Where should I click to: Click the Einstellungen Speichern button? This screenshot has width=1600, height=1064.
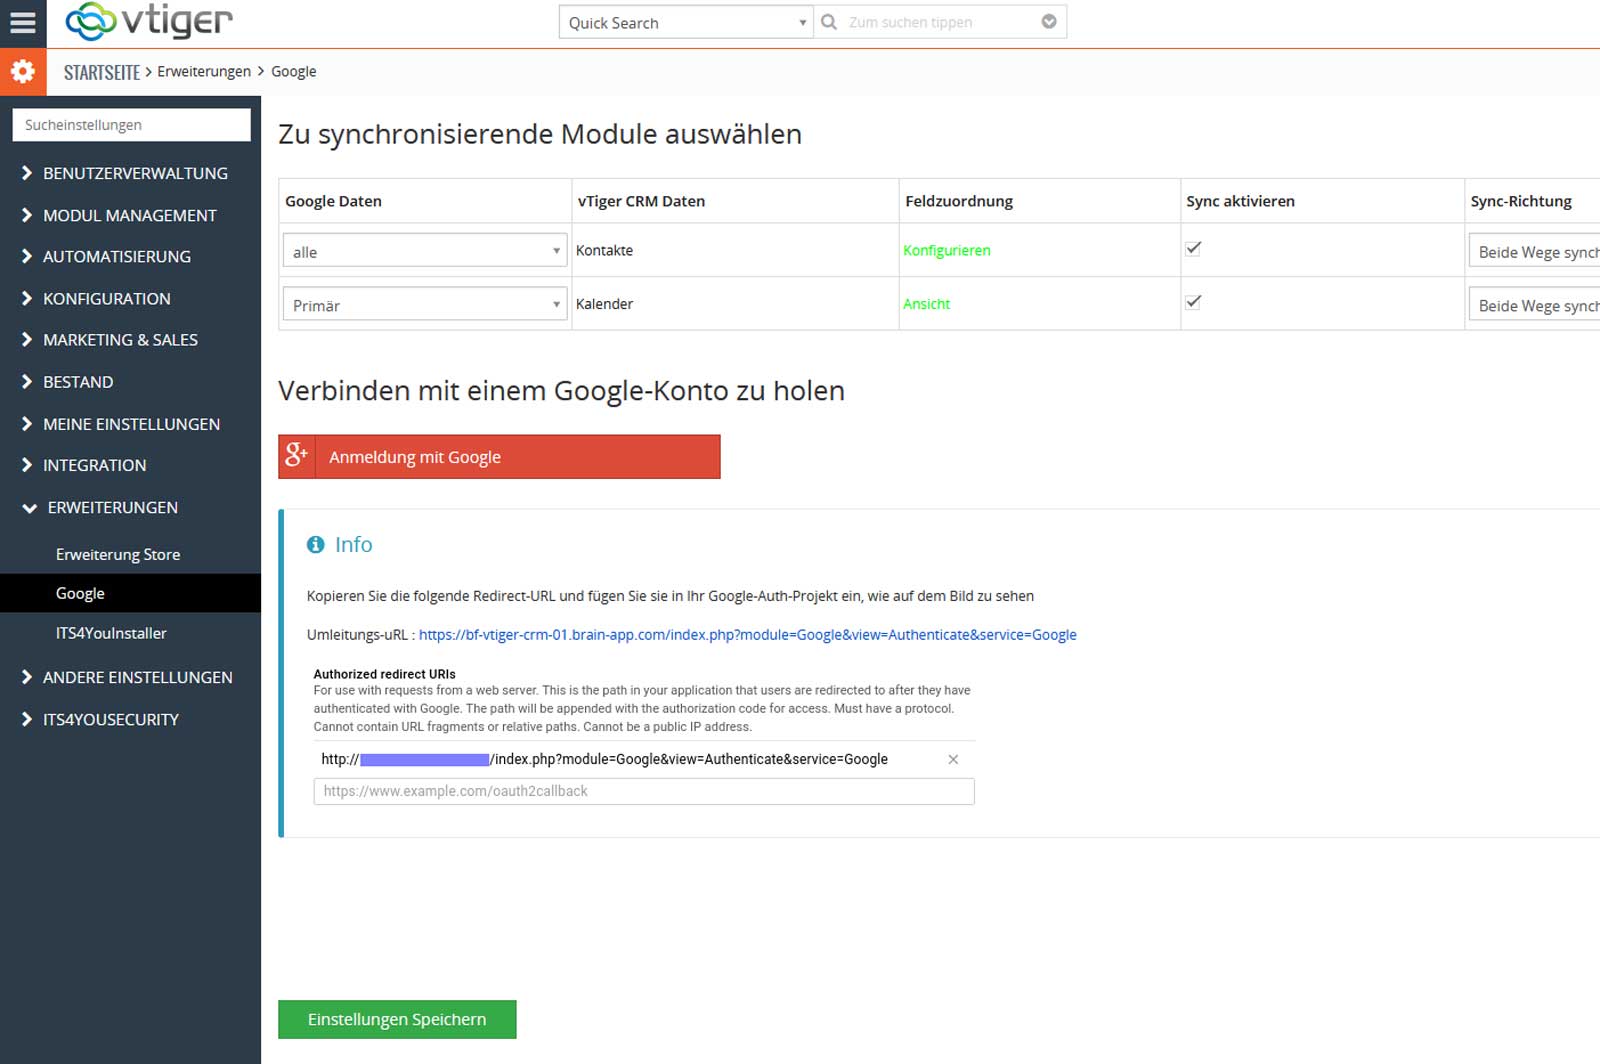(x=397, y=1019)
